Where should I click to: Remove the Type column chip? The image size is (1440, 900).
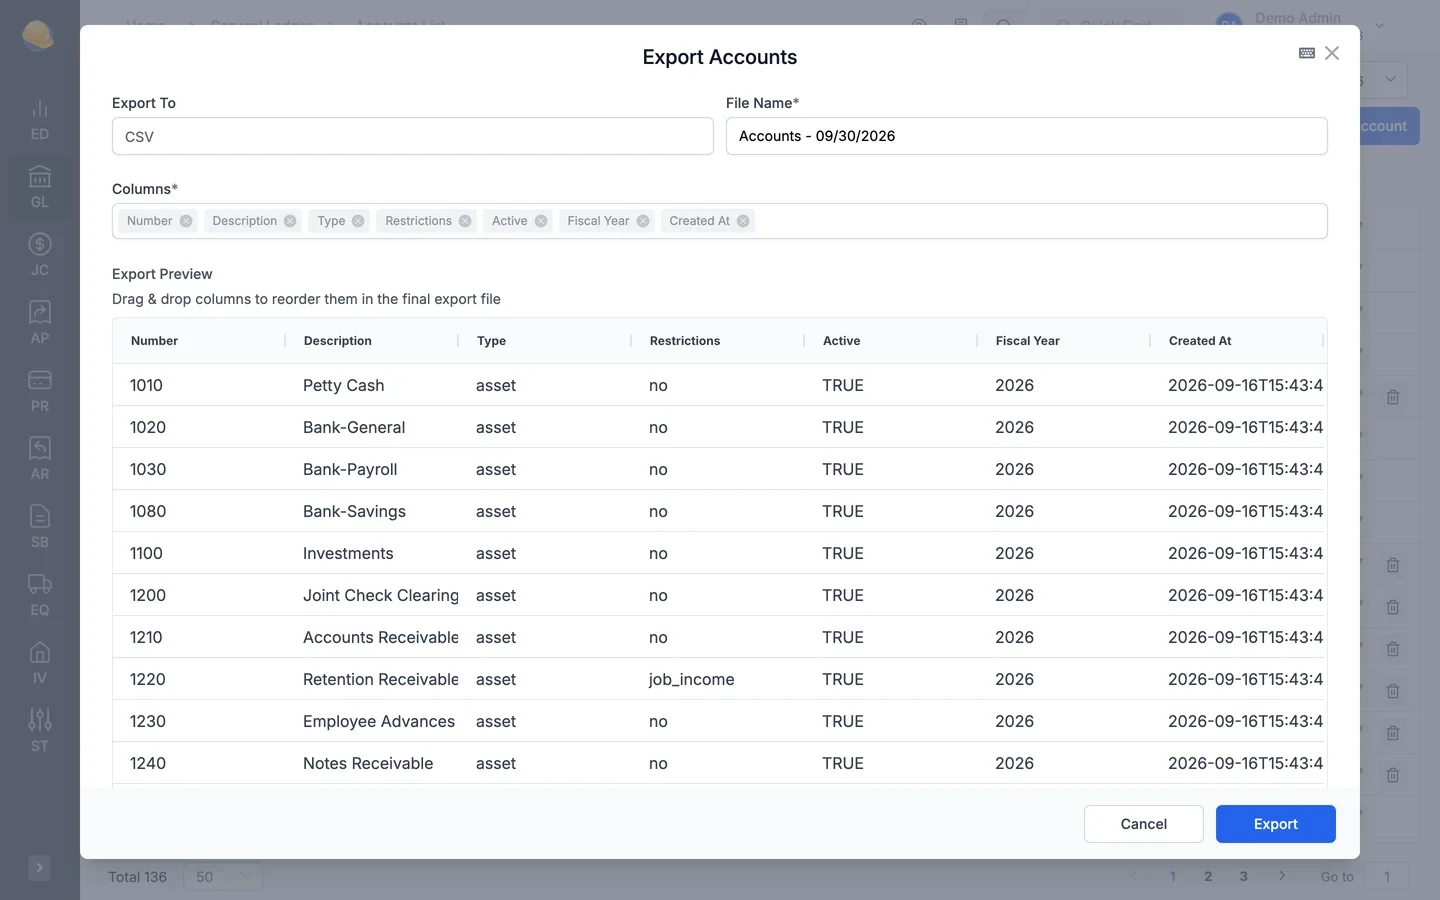click(x=358, y=221)
